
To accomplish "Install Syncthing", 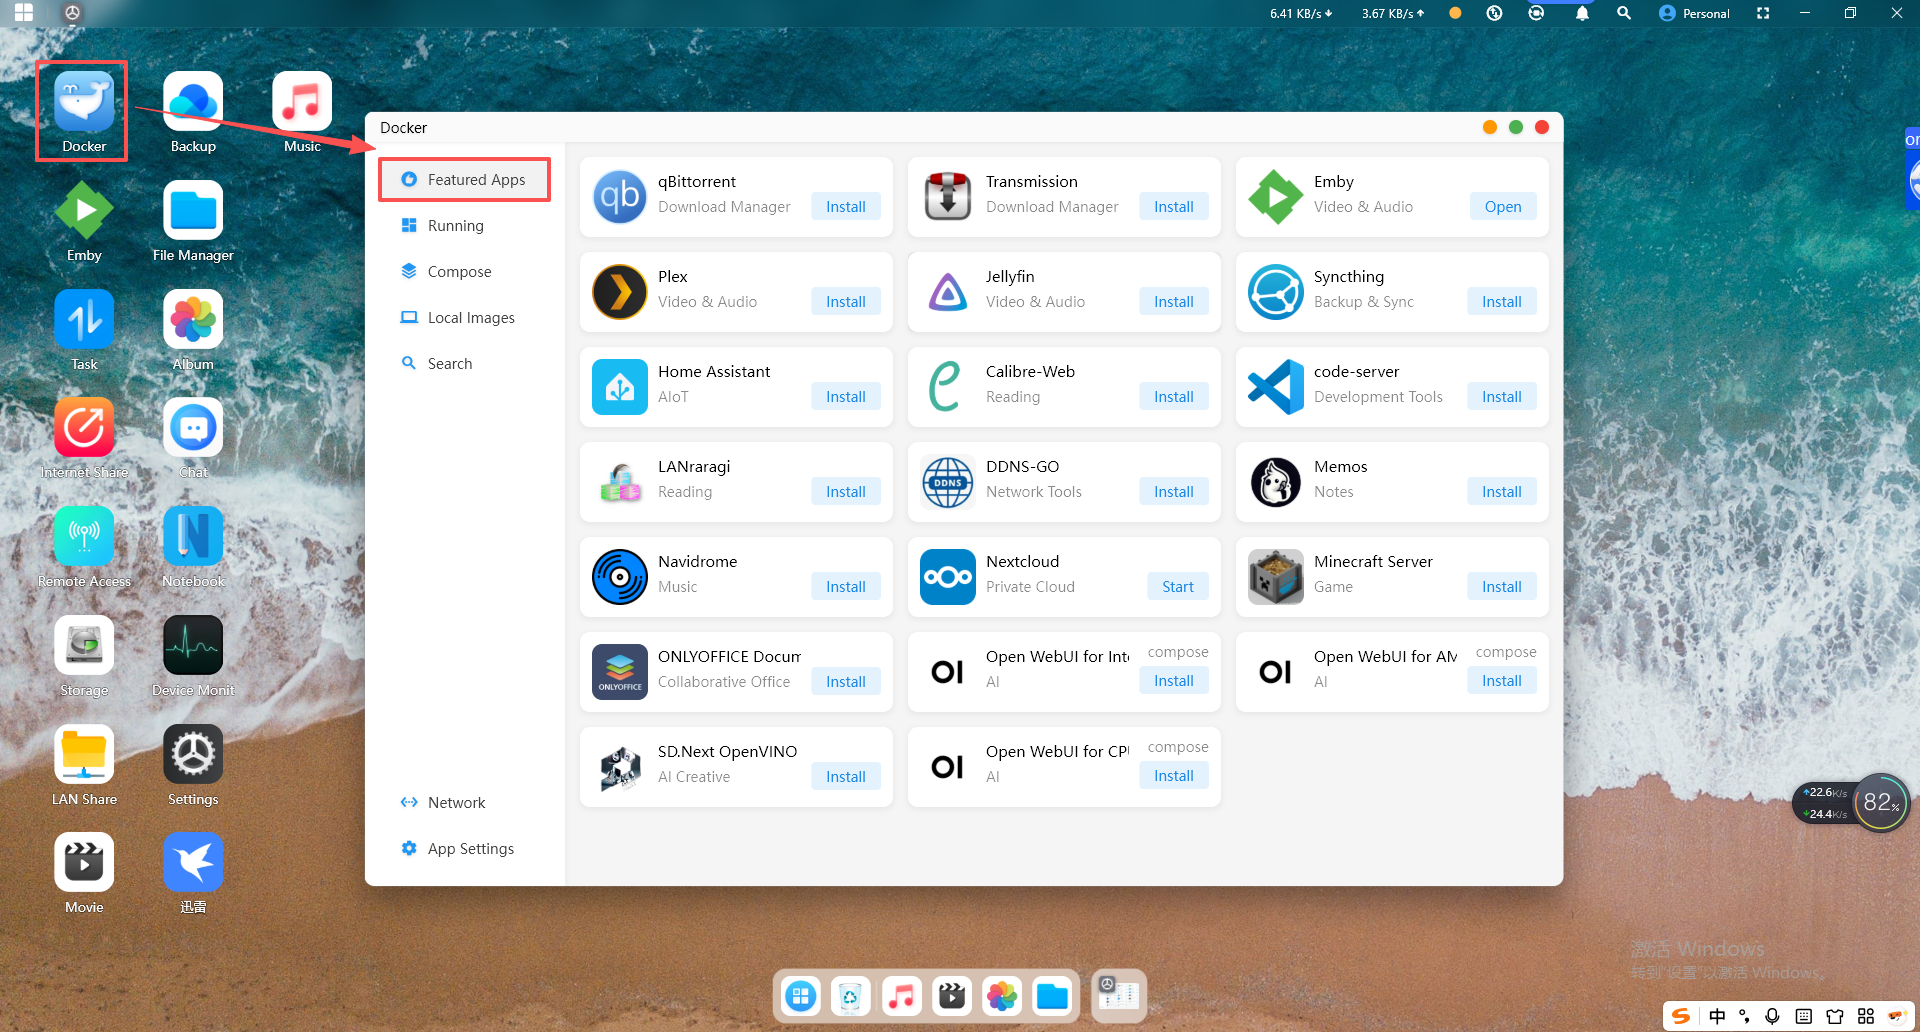I will (1502, 302).
